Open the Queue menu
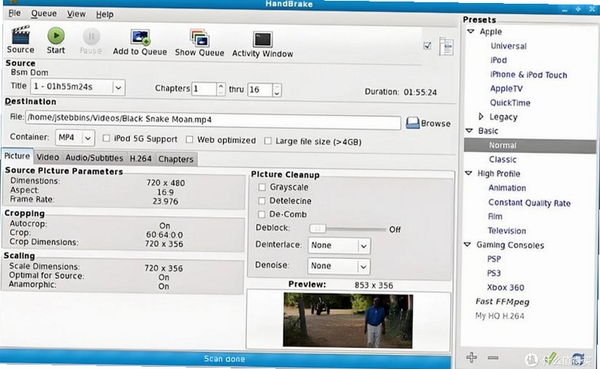This screenshot has height=369, width=600. click(44, 13)
